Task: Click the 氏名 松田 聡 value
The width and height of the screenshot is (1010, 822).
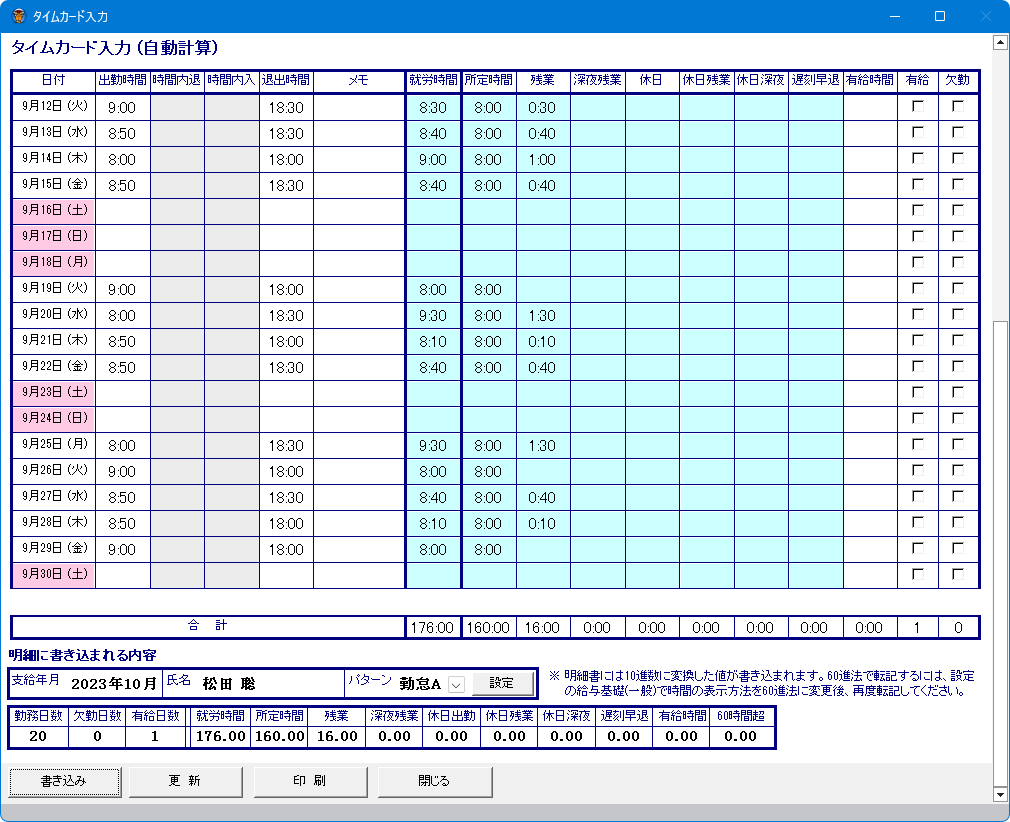Action: tap(229, 684)
